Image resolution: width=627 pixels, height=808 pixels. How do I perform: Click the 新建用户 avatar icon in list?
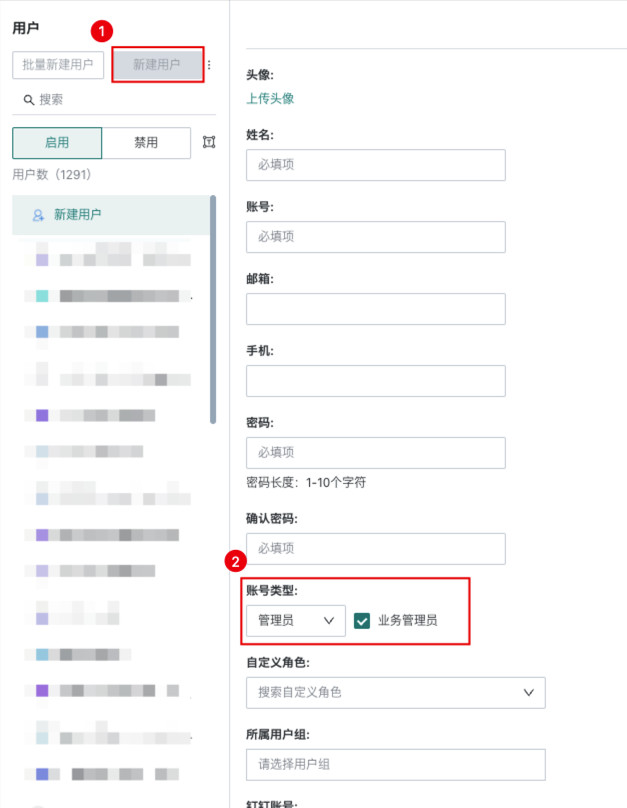39,215
